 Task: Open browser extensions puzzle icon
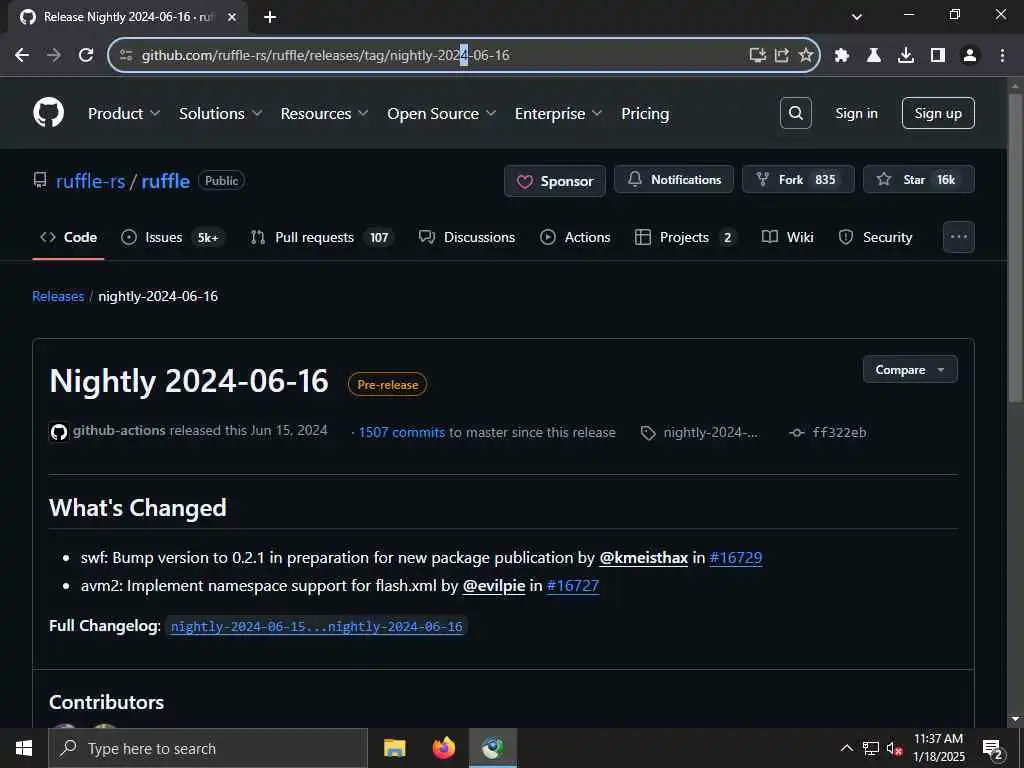pyautogui.click(x=842, y=55)
